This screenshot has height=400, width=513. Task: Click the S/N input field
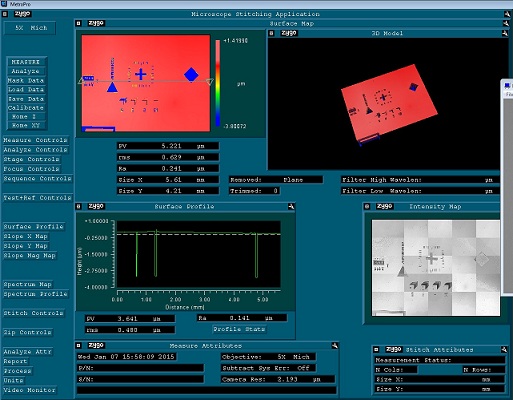140,380
